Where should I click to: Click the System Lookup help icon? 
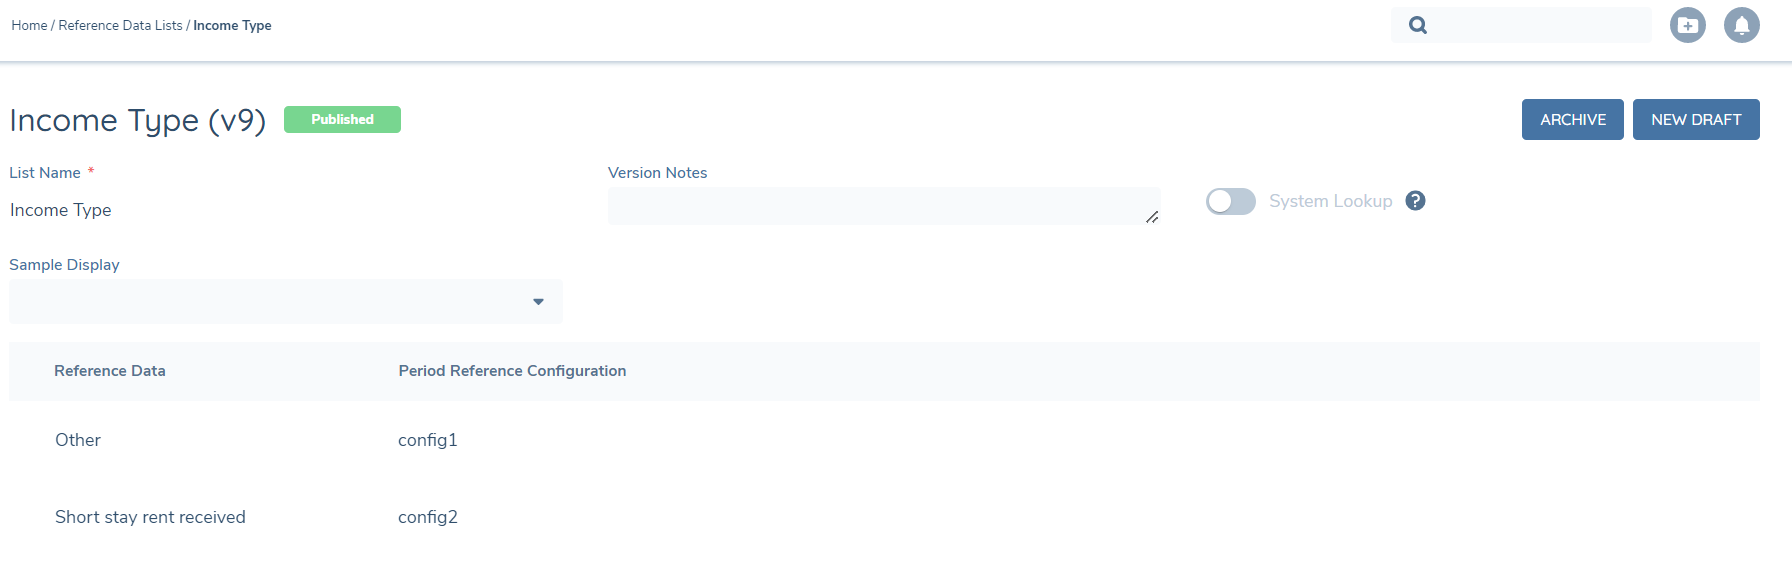tap(1415, 201)
